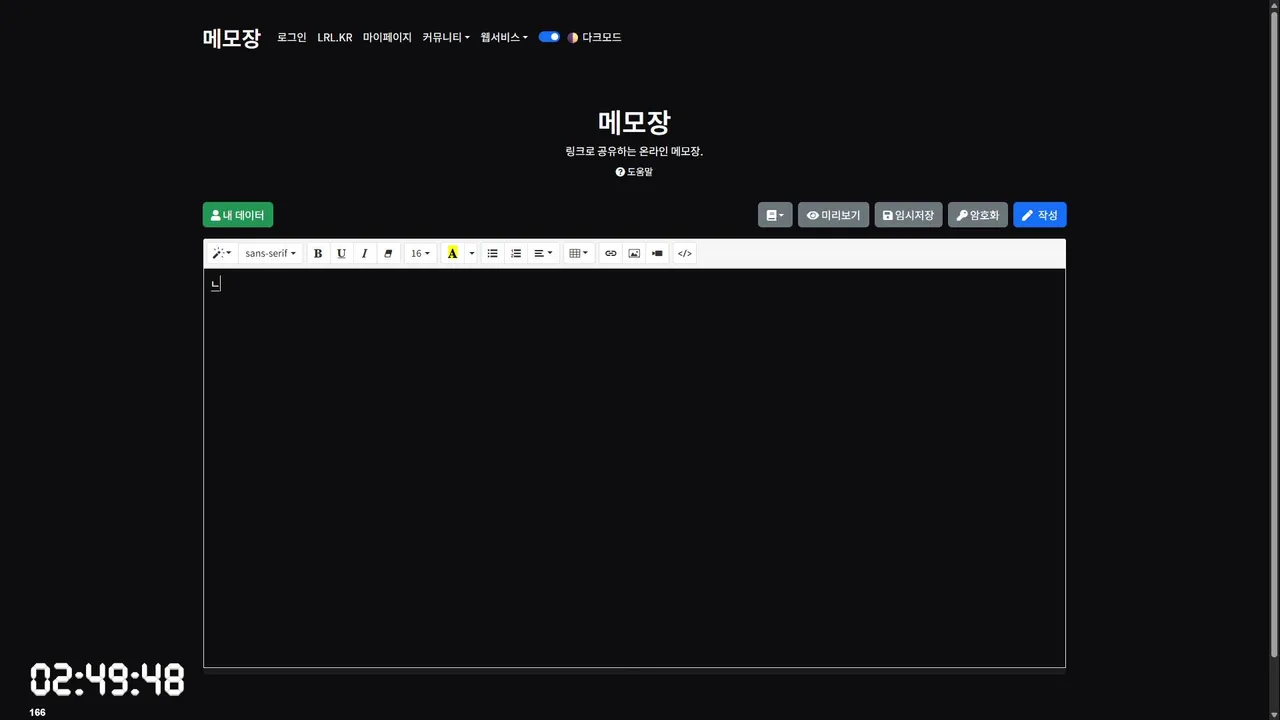This screenshot has width=1280, height=720.
Task: Expand the 웹서비스 dropdown menu
Action: pos(504,37)
